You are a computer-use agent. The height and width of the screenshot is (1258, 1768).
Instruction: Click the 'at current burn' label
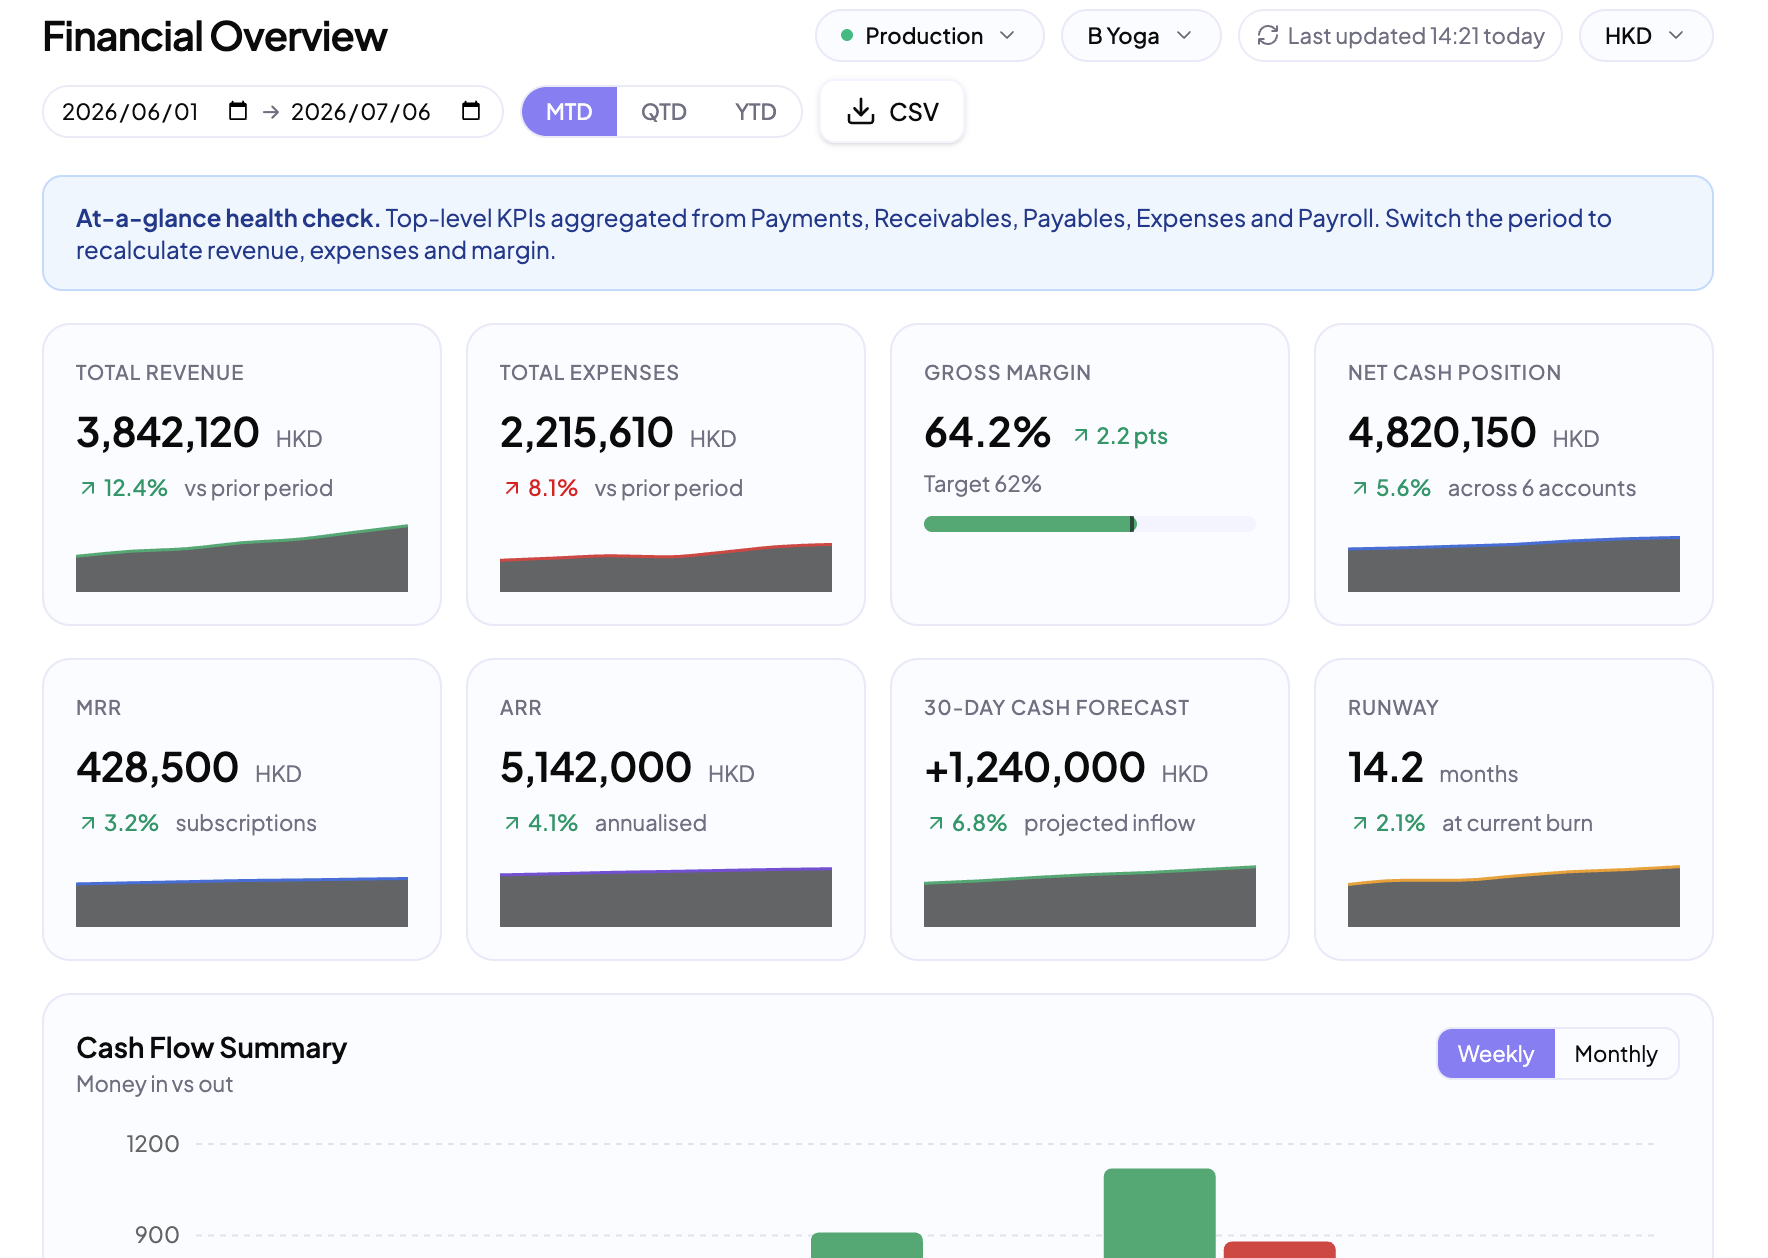[1518, 823]
